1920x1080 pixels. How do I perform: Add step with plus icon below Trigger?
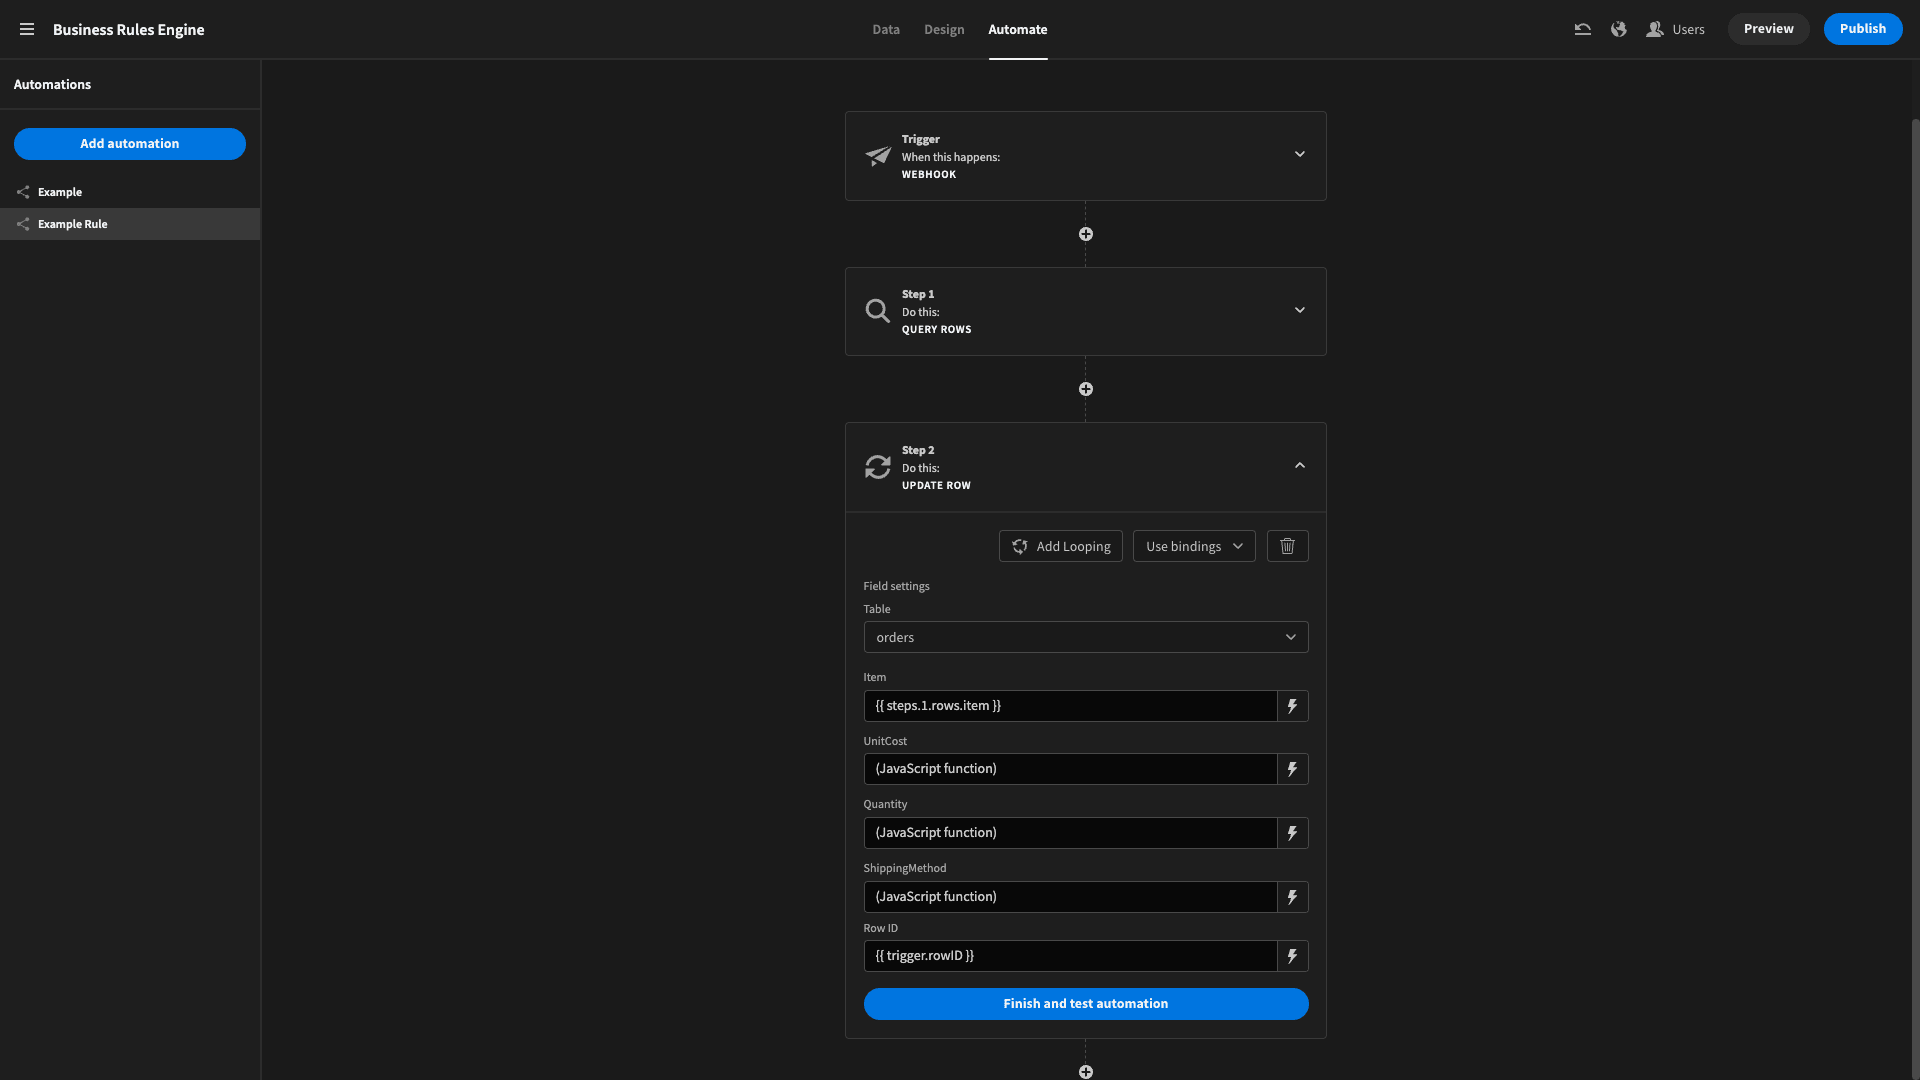1086,234
